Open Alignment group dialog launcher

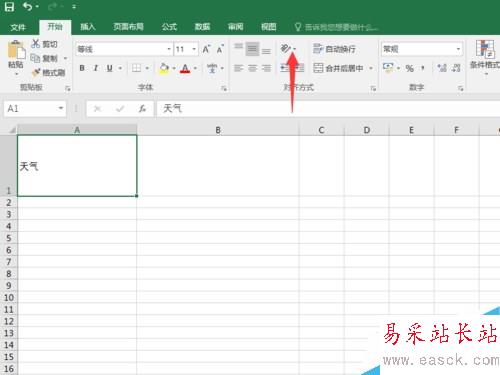pyautogui.click(x=373, y=88)
